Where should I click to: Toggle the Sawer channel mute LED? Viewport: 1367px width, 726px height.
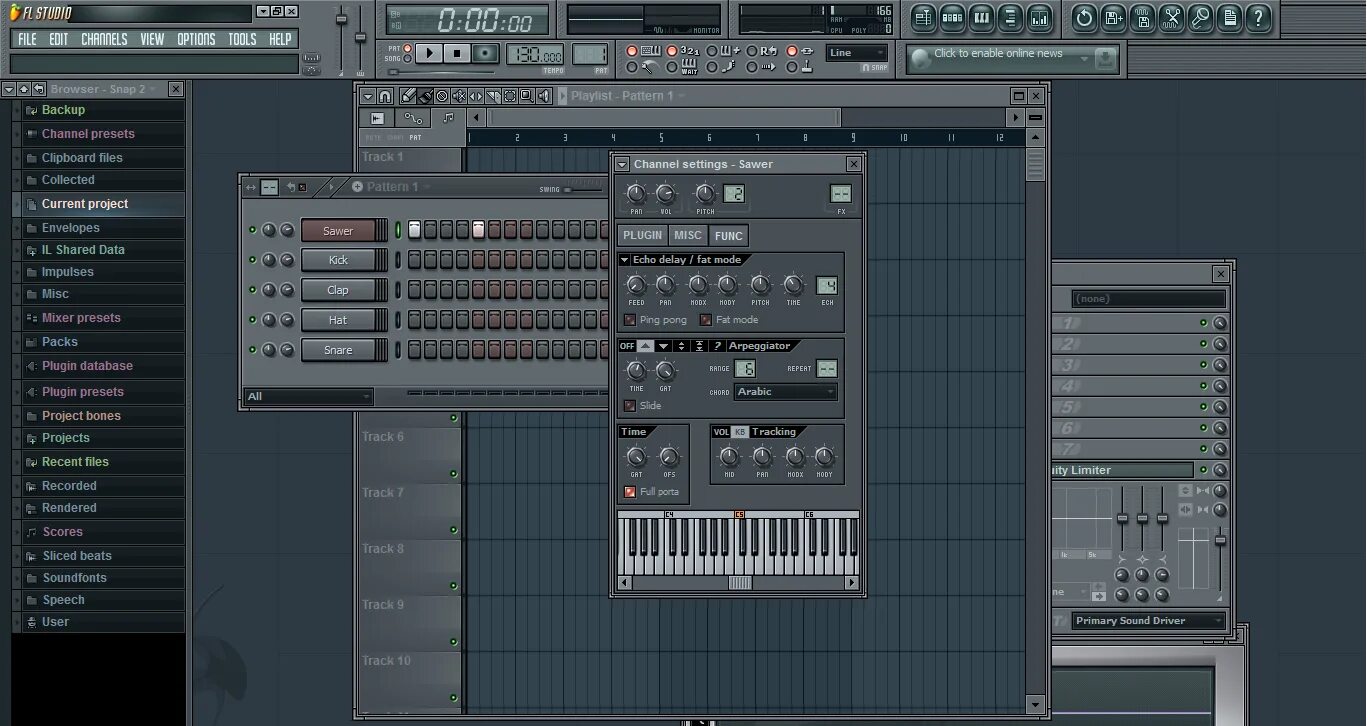click(253, 230)
